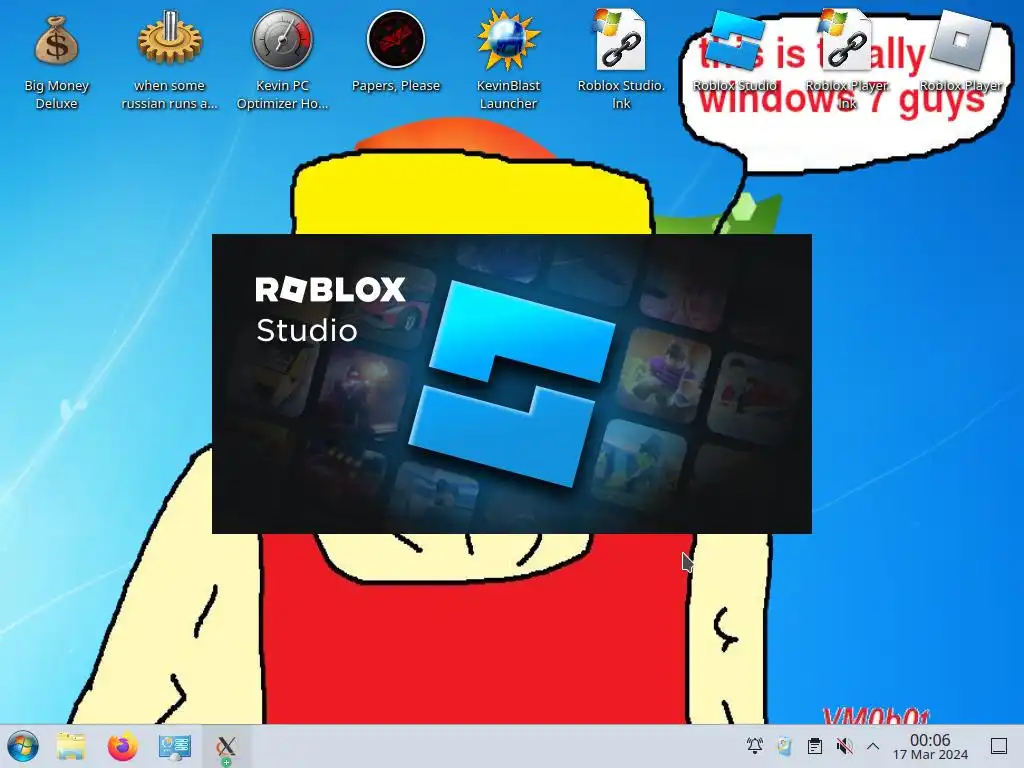Open the Start menu orb
This screenshot has height=768, width=1024.
click(x=22, y=746)
